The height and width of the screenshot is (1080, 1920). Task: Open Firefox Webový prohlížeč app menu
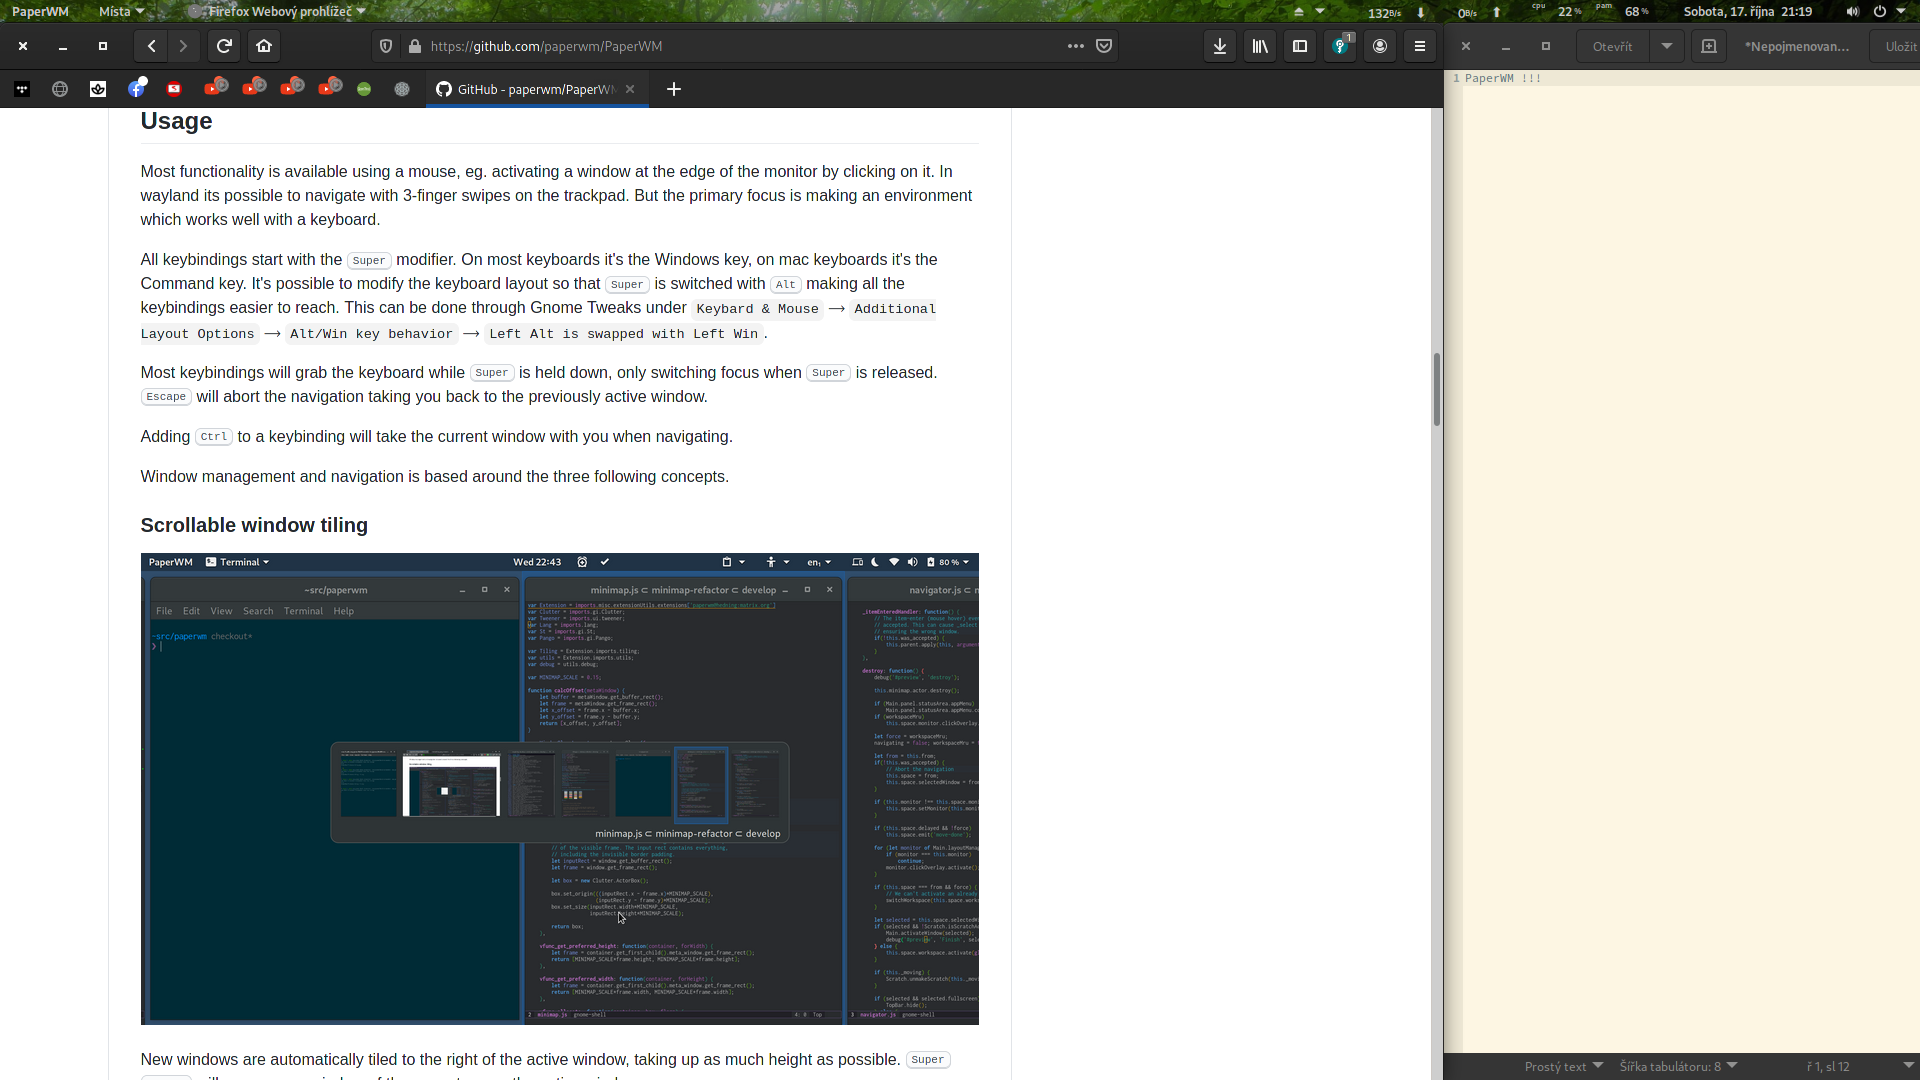point(277,11)
